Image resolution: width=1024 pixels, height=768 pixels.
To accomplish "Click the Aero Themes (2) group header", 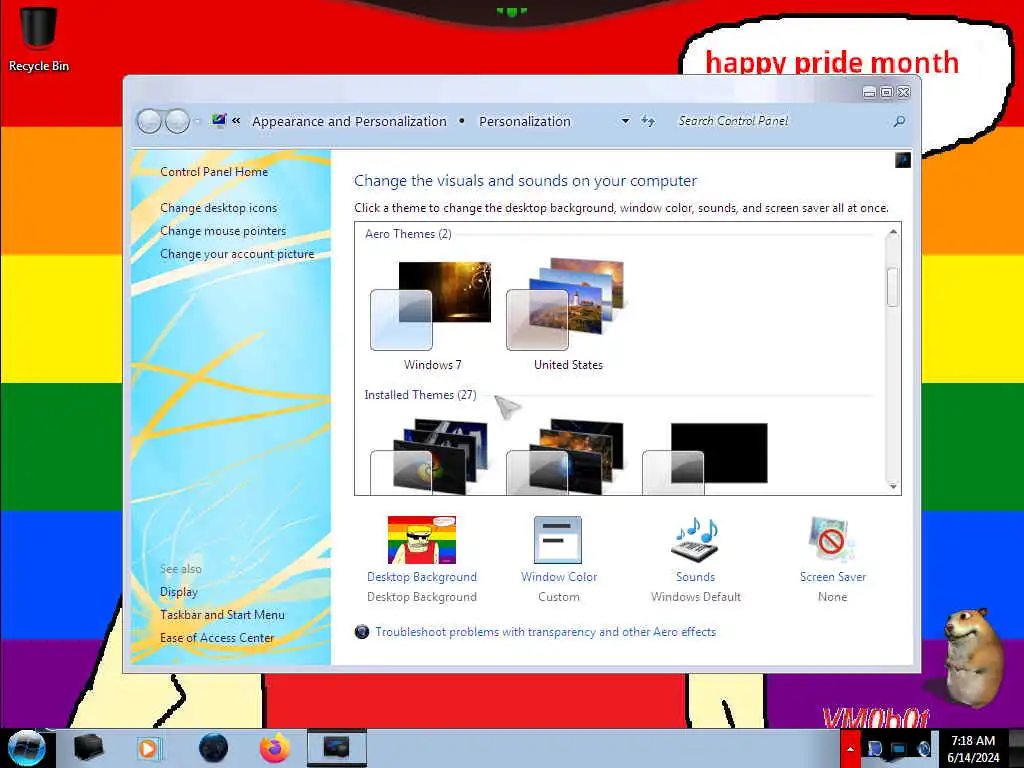I will click(408, 234).
